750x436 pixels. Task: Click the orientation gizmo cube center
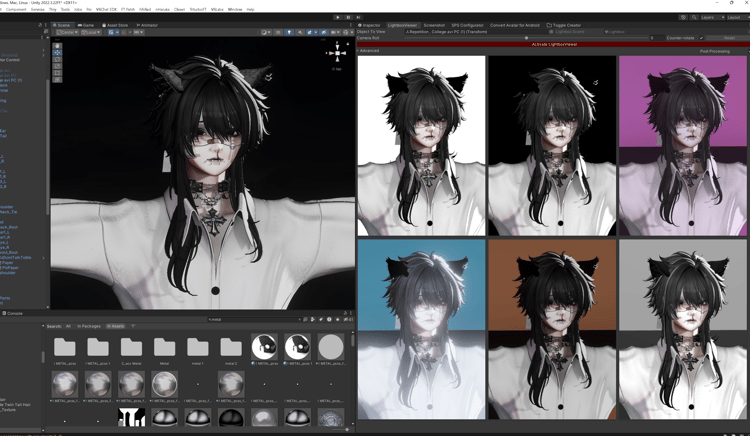point(337,53)
